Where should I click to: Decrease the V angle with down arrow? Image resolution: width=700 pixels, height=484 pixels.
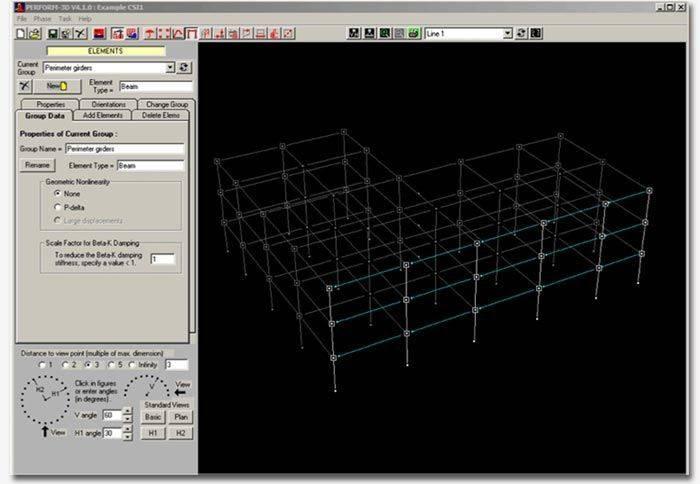coord(128,419)
